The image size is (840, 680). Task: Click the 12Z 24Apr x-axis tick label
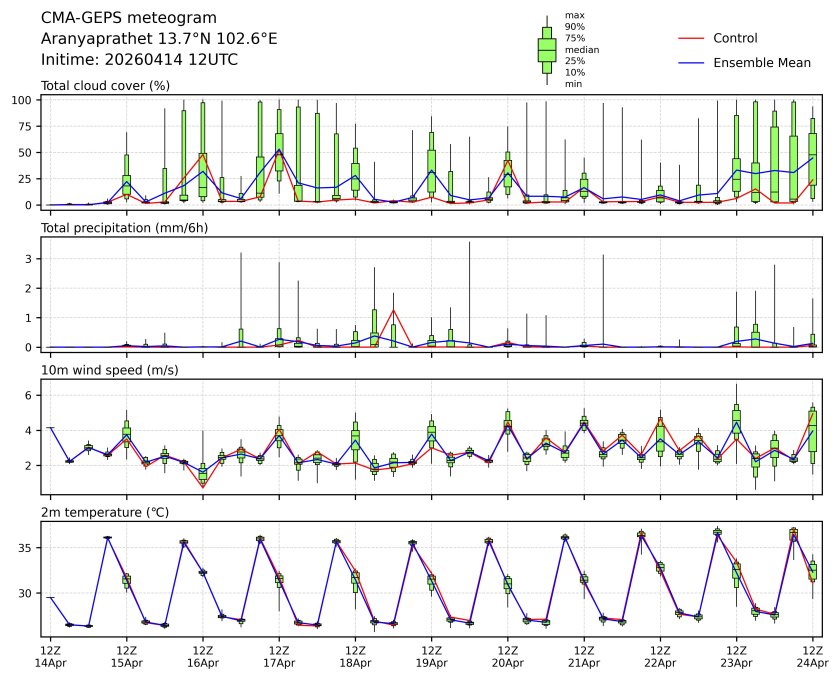(x=812, y=656)
